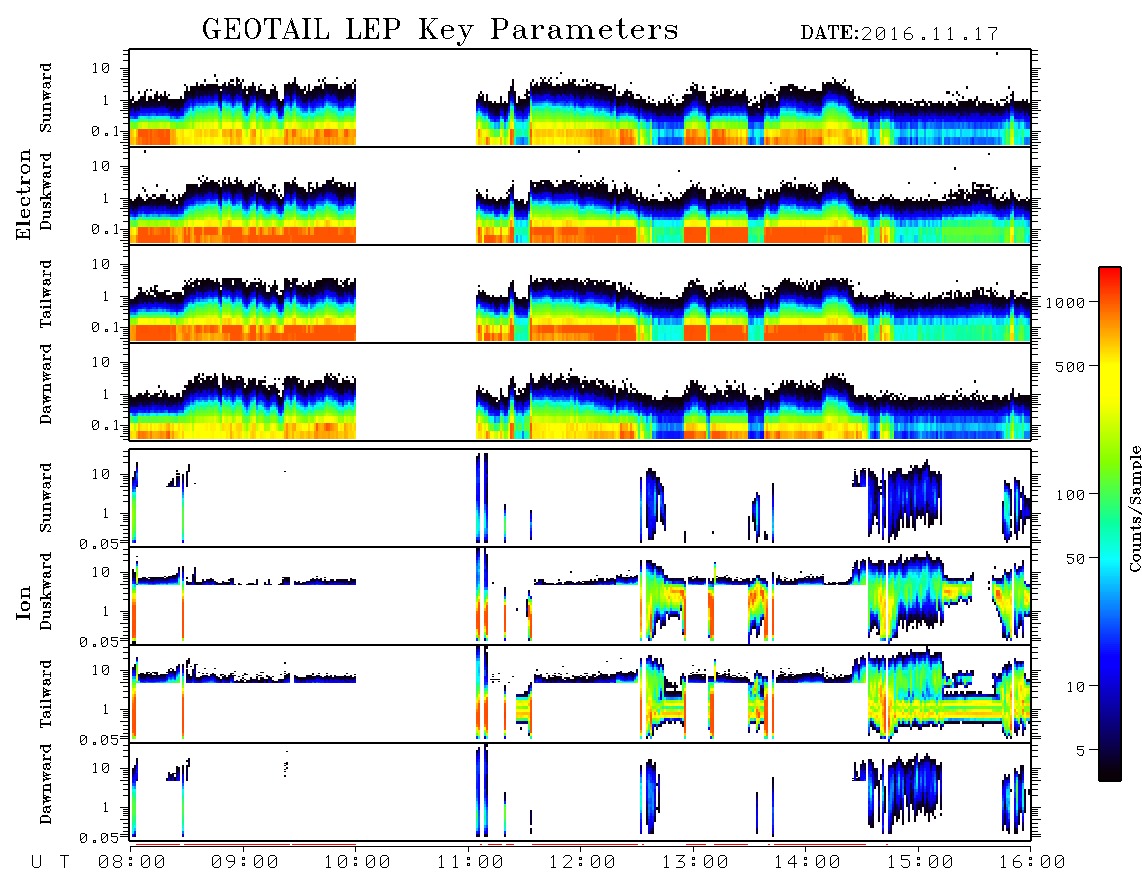
Task: Select the Electron 'Tailward' axis label
Action: 46,294
